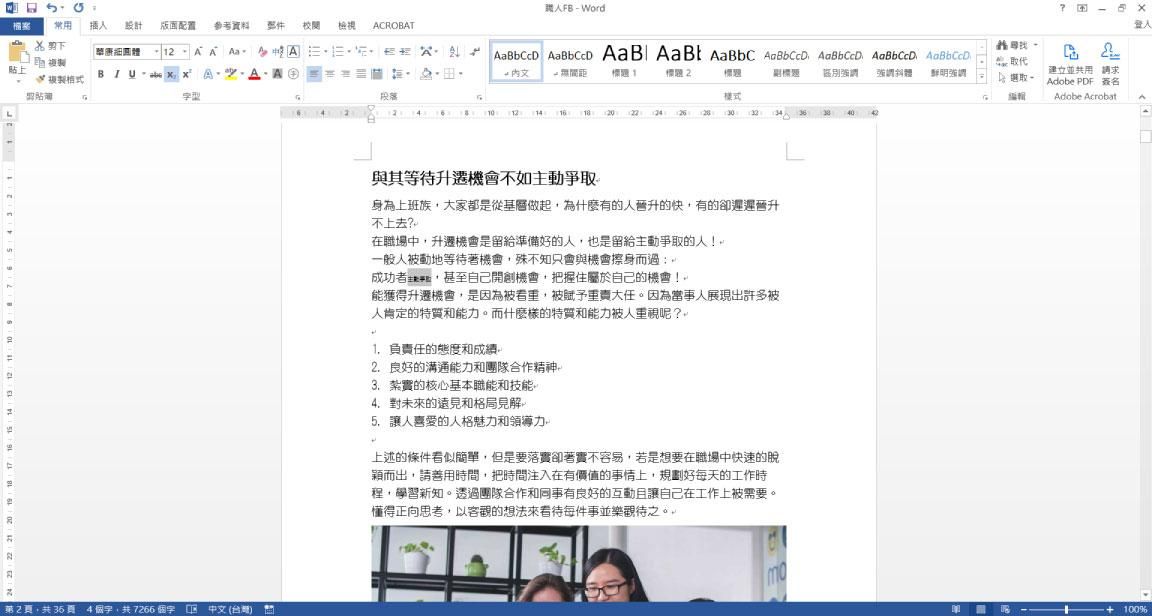This screenshot has width=1152, height=616.
Task: Click the Paste (貼上) clipboard icon
Action: [17, 56]
